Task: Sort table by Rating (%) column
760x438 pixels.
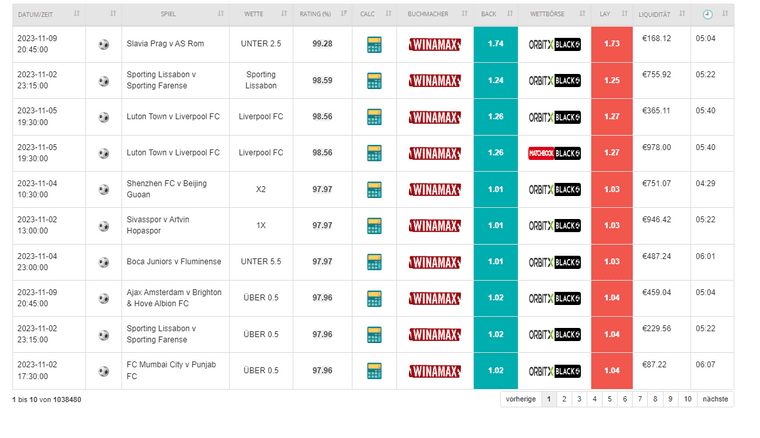Action: 321,15
